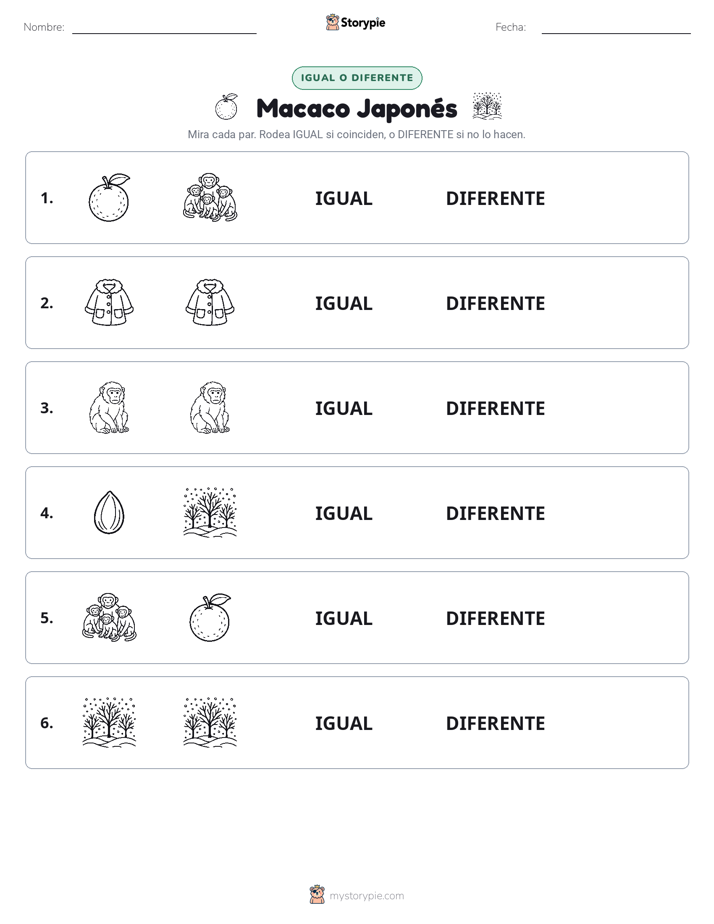Select the orange image in row 5
Viewport: 714px width, 924px height.
point(210,618)
